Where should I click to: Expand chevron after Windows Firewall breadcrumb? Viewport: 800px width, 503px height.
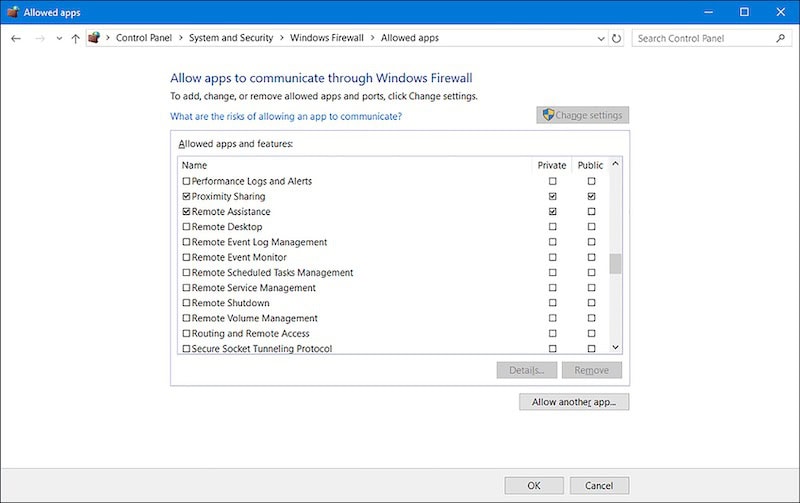372,38
